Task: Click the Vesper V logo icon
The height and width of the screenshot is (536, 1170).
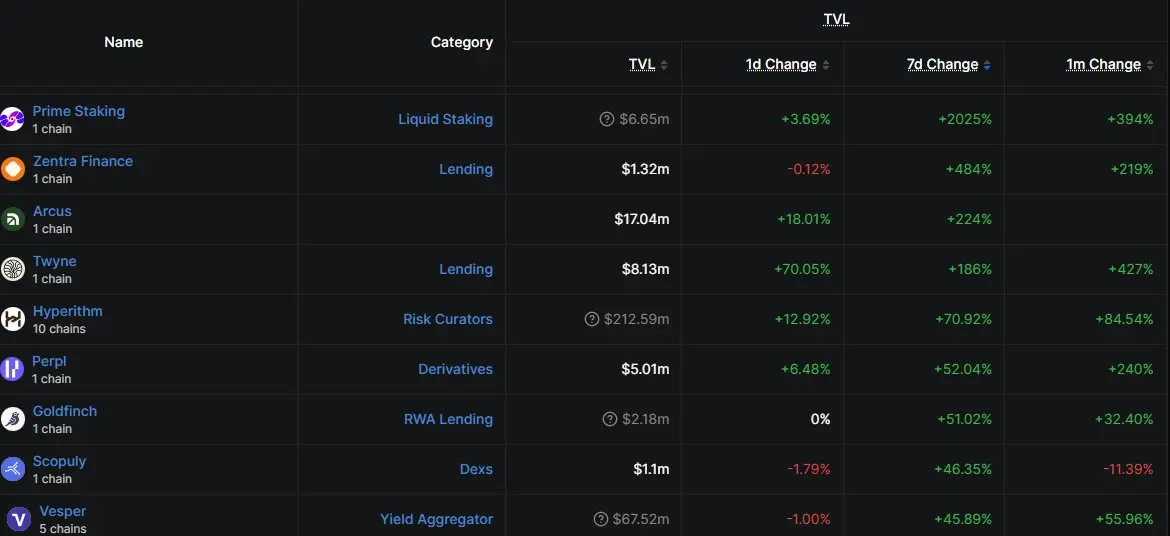Action: (19, 519)
